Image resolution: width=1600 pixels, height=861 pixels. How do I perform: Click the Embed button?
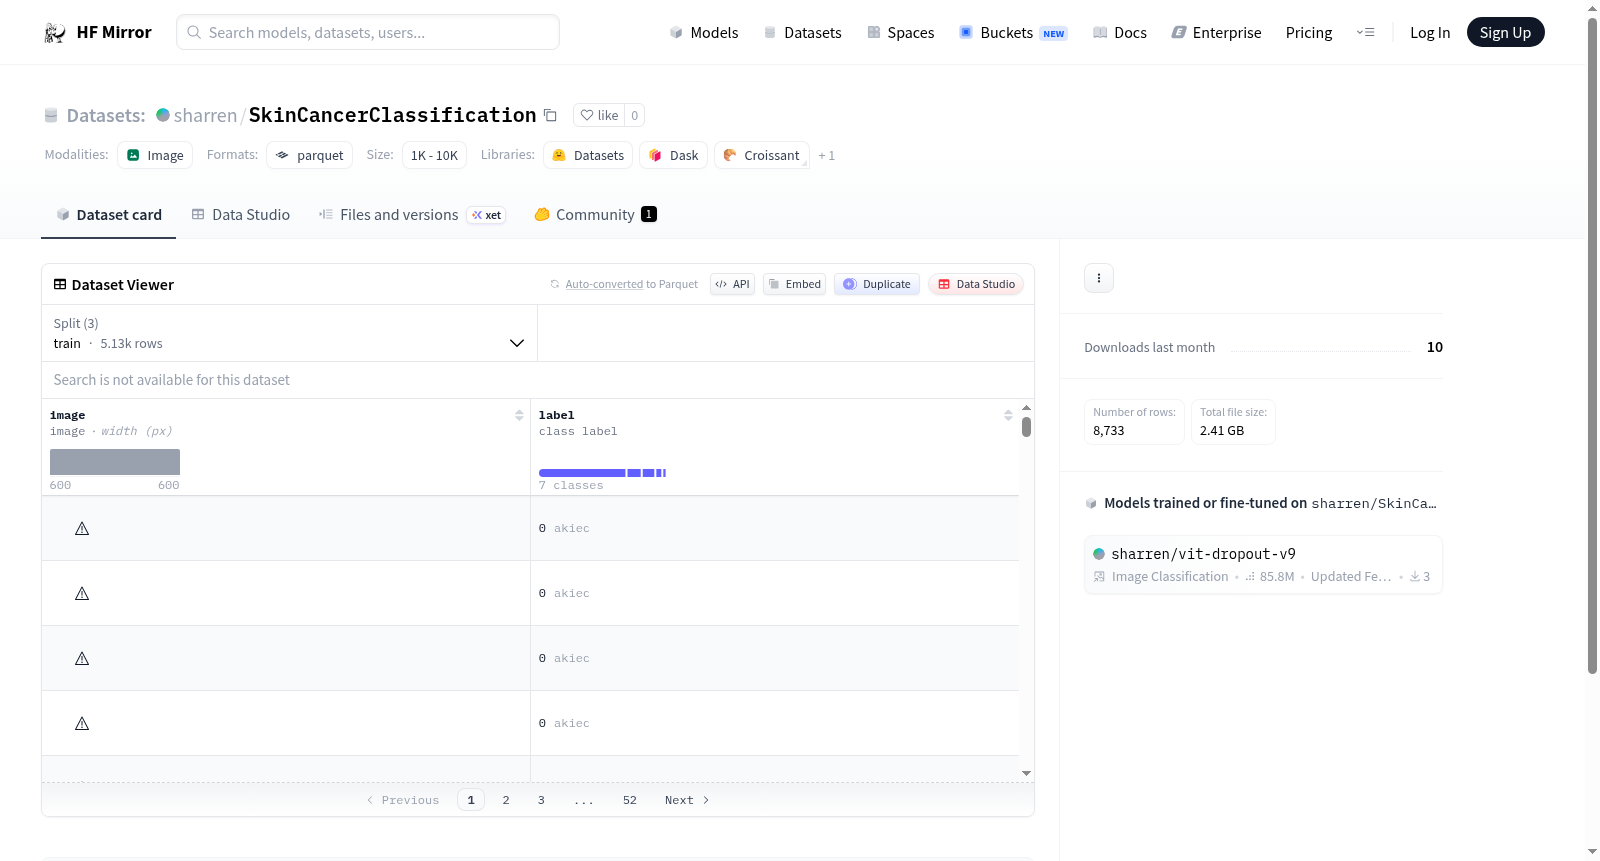795,284
